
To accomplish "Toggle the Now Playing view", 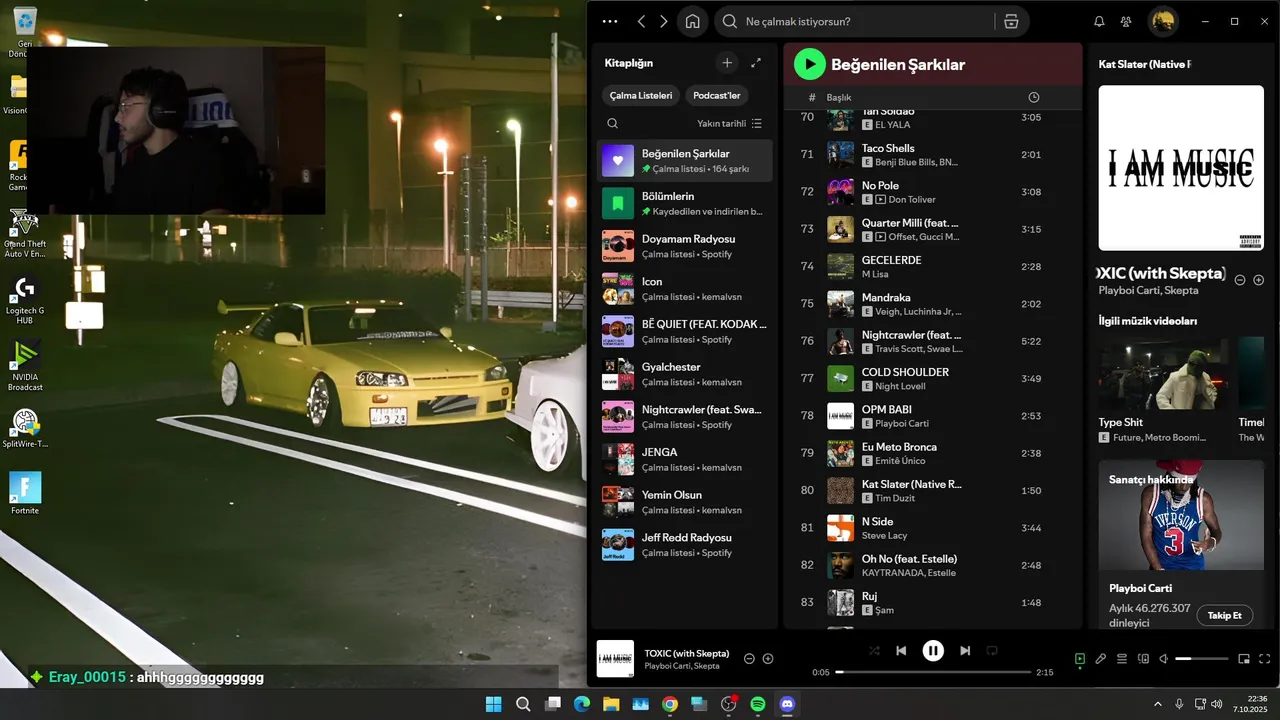I will [x=1080, y=659].
